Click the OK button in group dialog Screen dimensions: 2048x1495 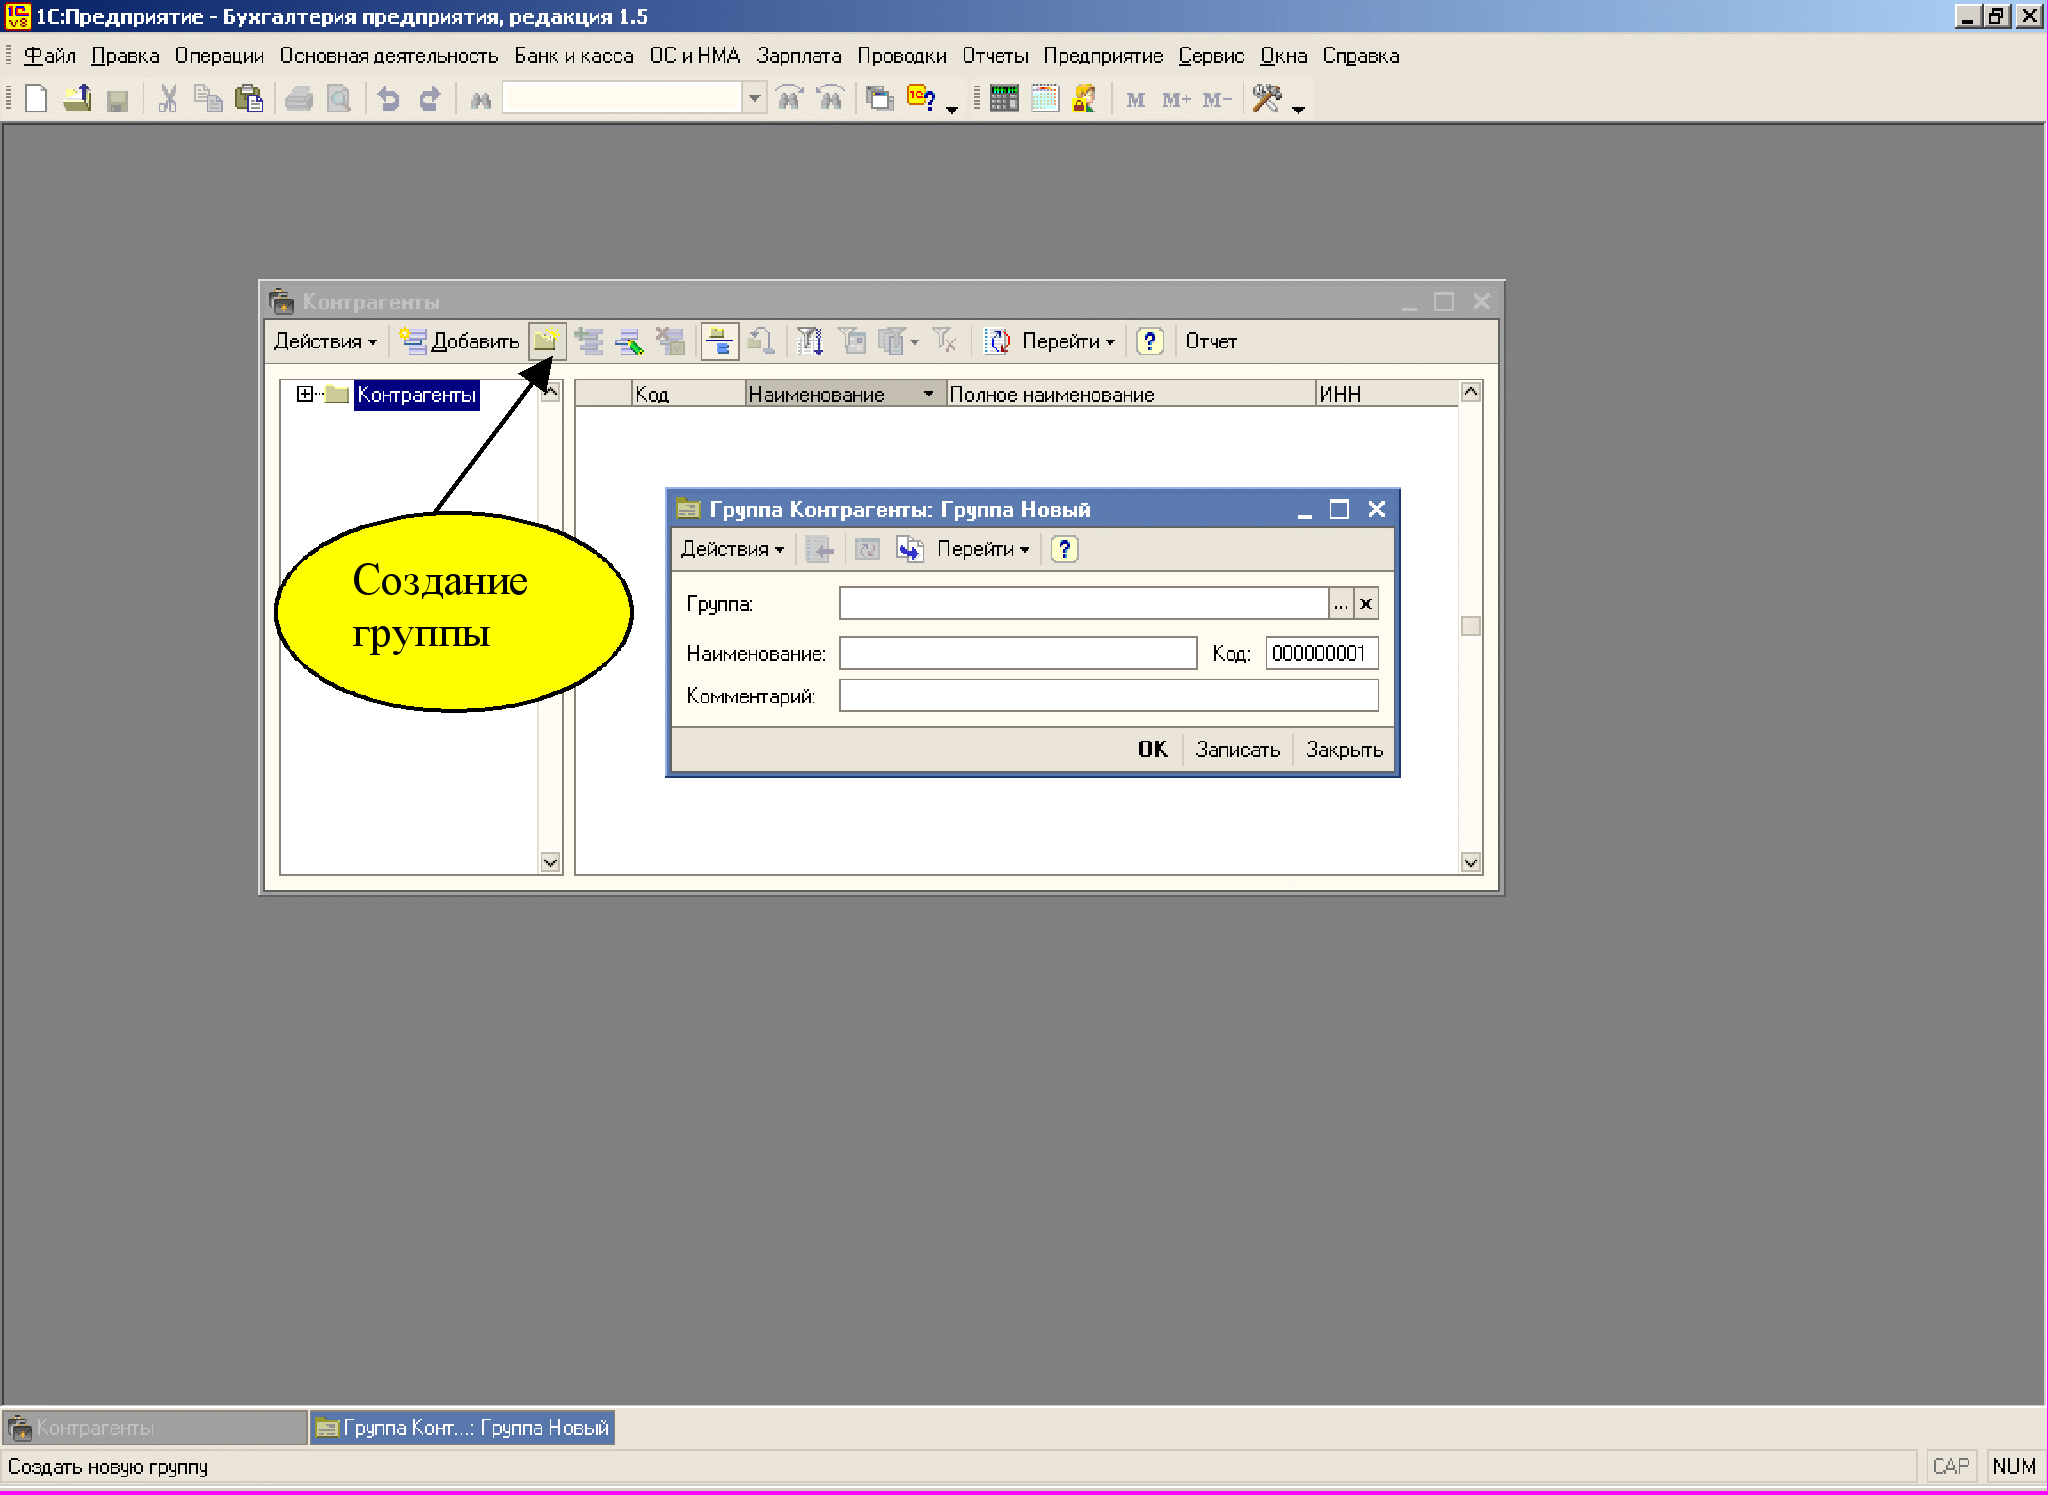1152,750
